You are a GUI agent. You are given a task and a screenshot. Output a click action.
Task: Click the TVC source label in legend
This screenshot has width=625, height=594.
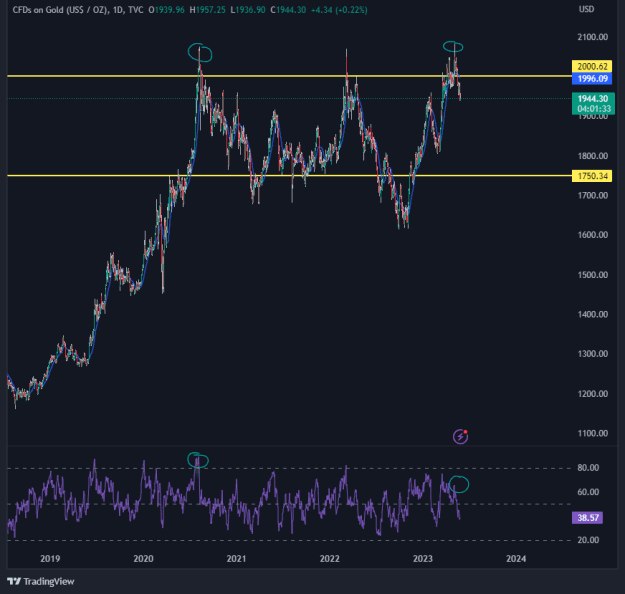coord(136,10)
